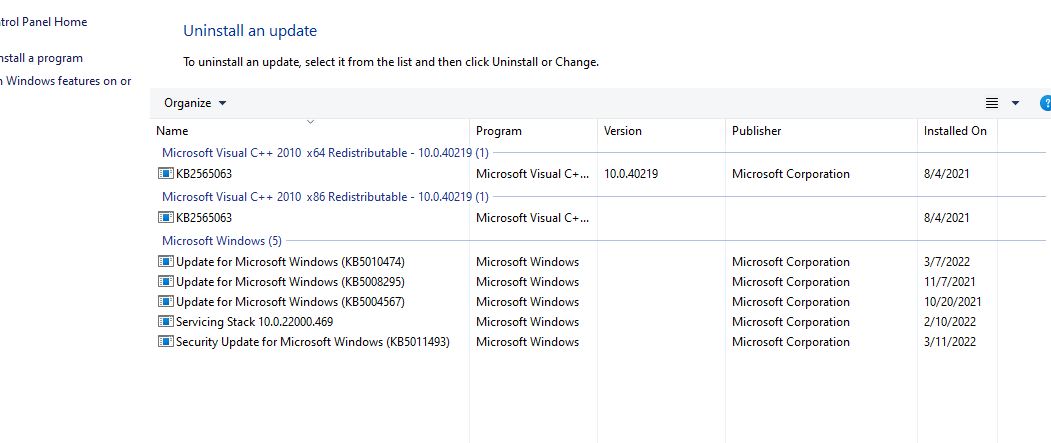This screenshot has width=1051, height=443.
Task: Click the icon next to Security Update KB5011493
Action: (x=166, y=342)
